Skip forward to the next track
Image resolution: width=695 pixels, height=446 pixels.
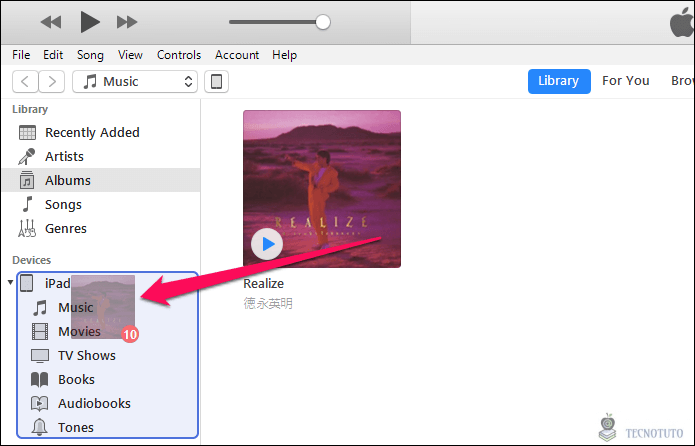[x=127, y=22]
